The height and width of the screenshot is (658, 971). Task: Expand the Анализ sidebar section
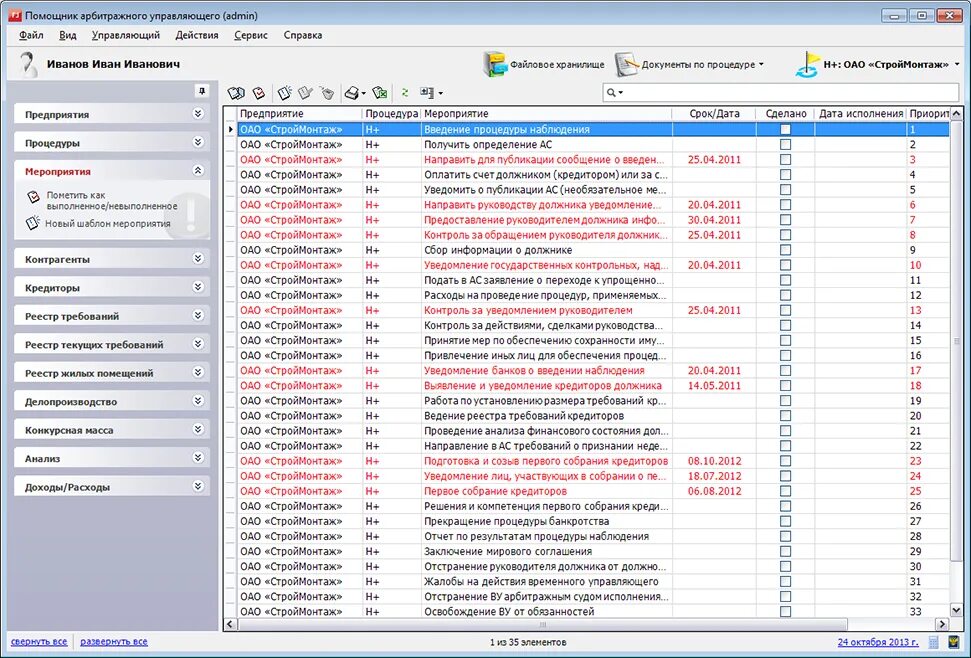[198, 458]
